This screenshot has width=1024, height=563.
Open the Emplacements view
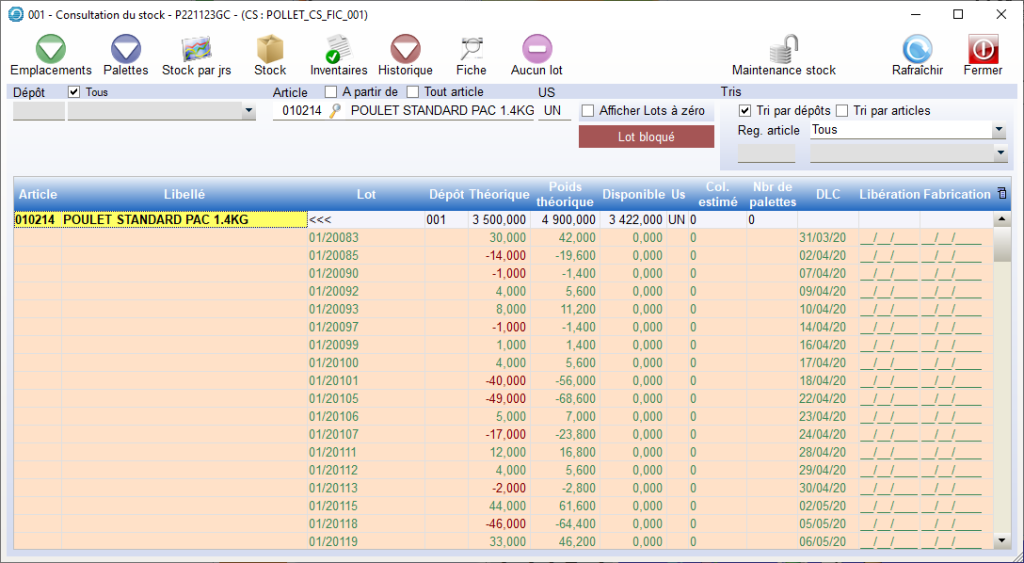click(51, 49)
